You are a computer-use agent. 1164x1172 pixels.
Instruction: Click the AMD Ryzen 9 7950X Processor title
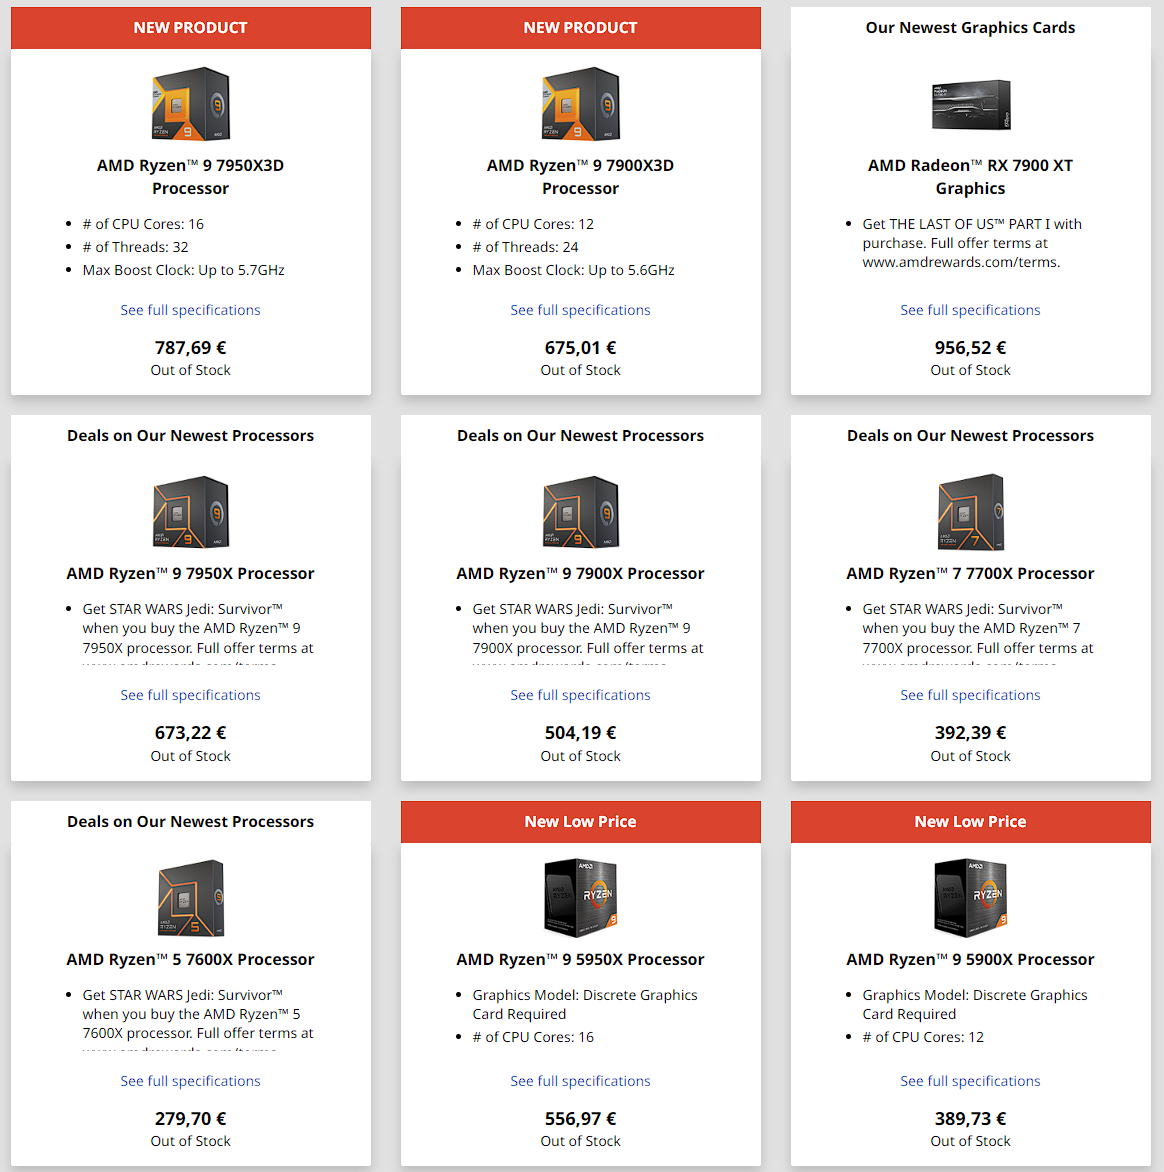191,573
